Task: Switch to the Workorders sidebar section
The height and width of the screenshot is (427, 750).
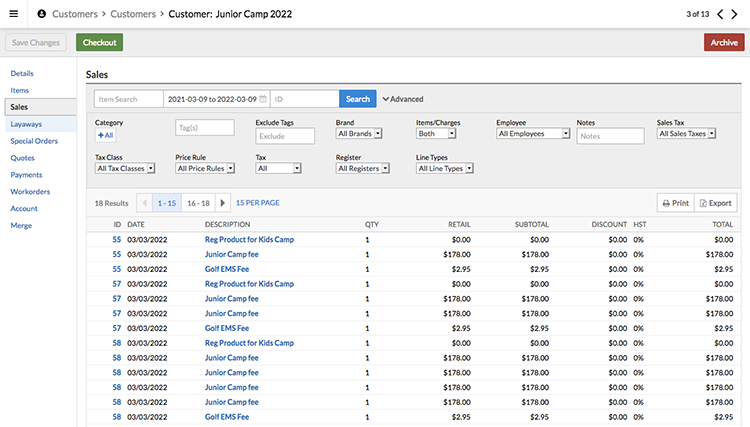Action: (30, 191)
